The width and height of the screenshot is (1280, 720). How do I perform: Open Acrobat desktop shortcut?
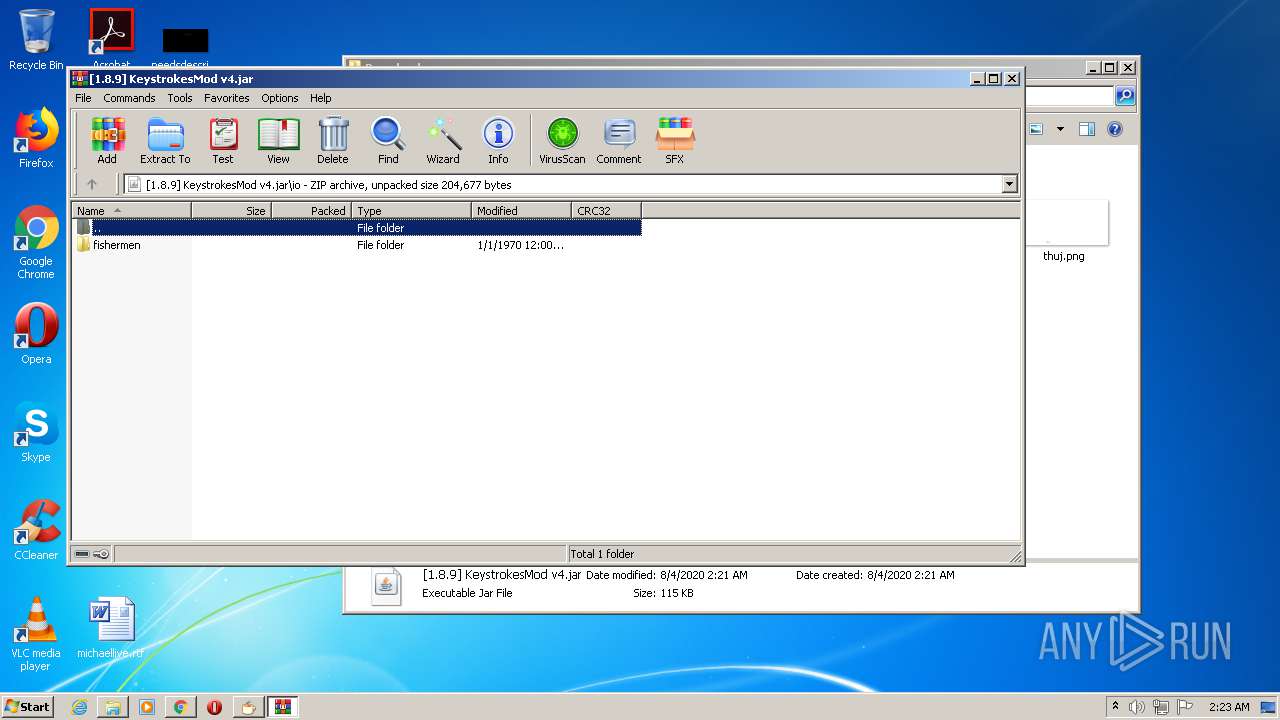tap(111, 36)
